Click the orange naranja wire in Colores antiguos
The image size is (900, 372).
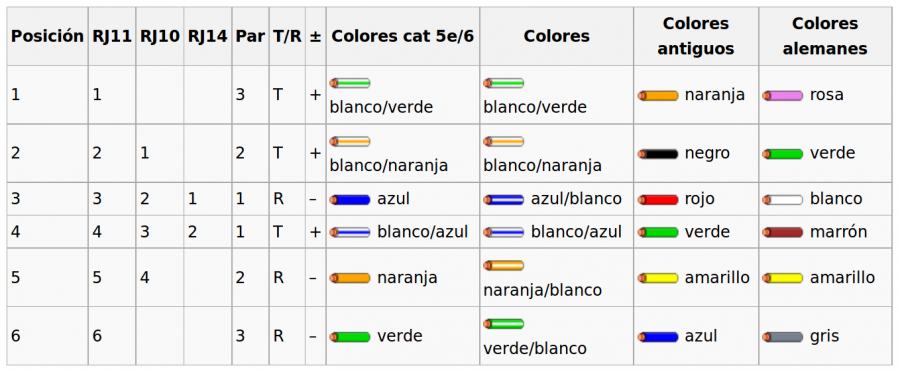tap(658, 96)
